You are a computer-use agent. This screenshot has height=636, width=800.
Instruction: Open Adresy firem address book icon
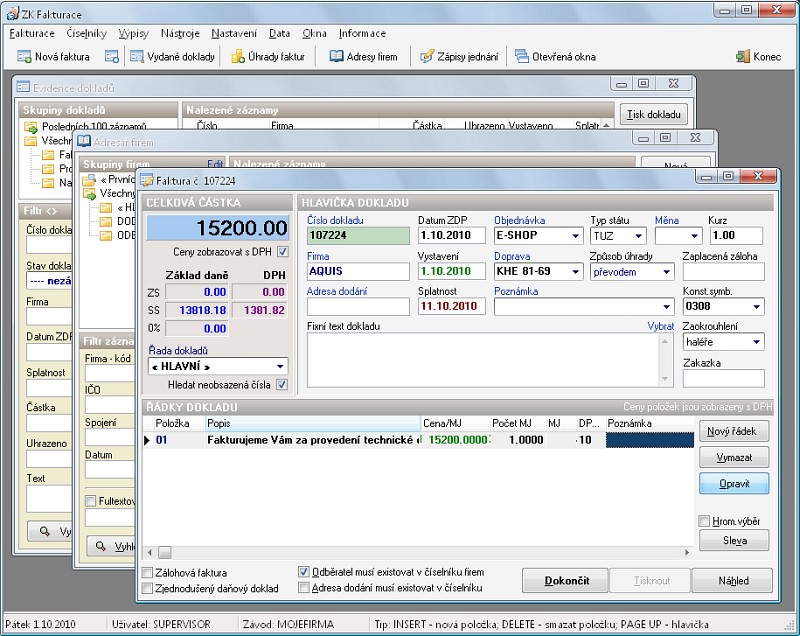[x=337, y=56]
